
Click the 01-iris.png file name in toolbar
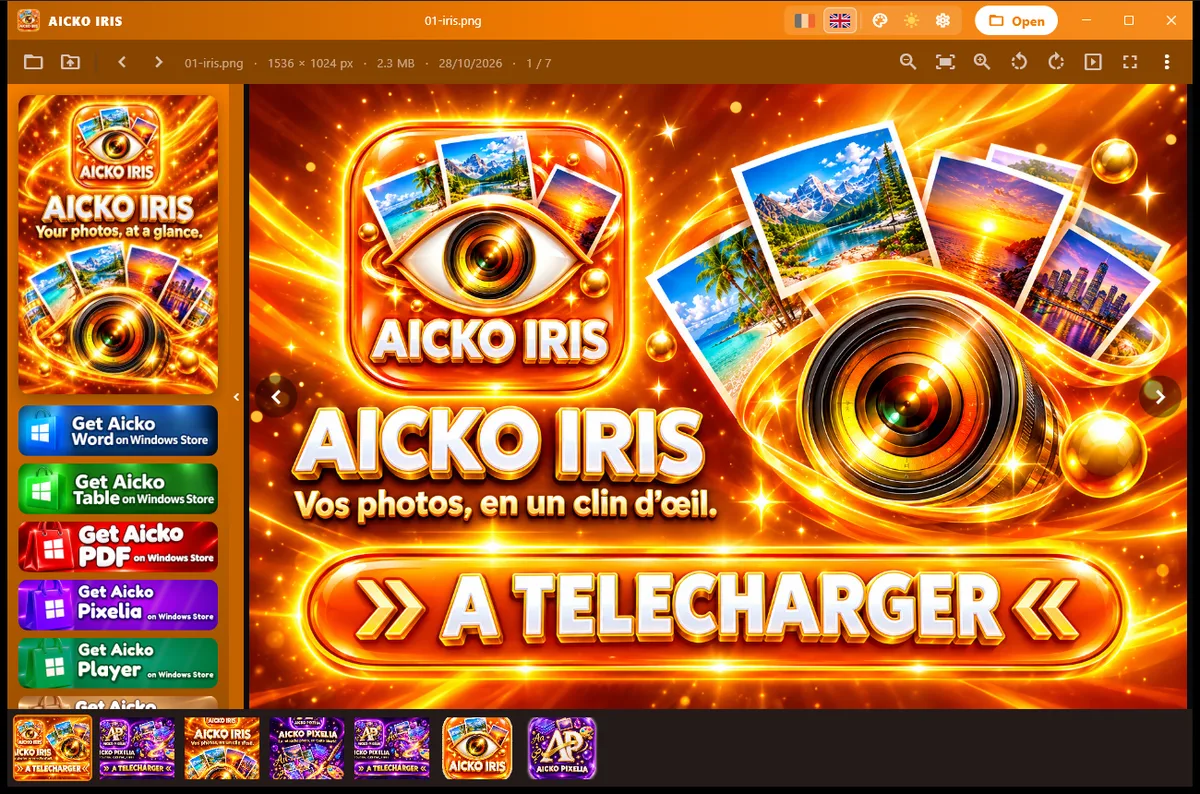click(x=214, y=63)
